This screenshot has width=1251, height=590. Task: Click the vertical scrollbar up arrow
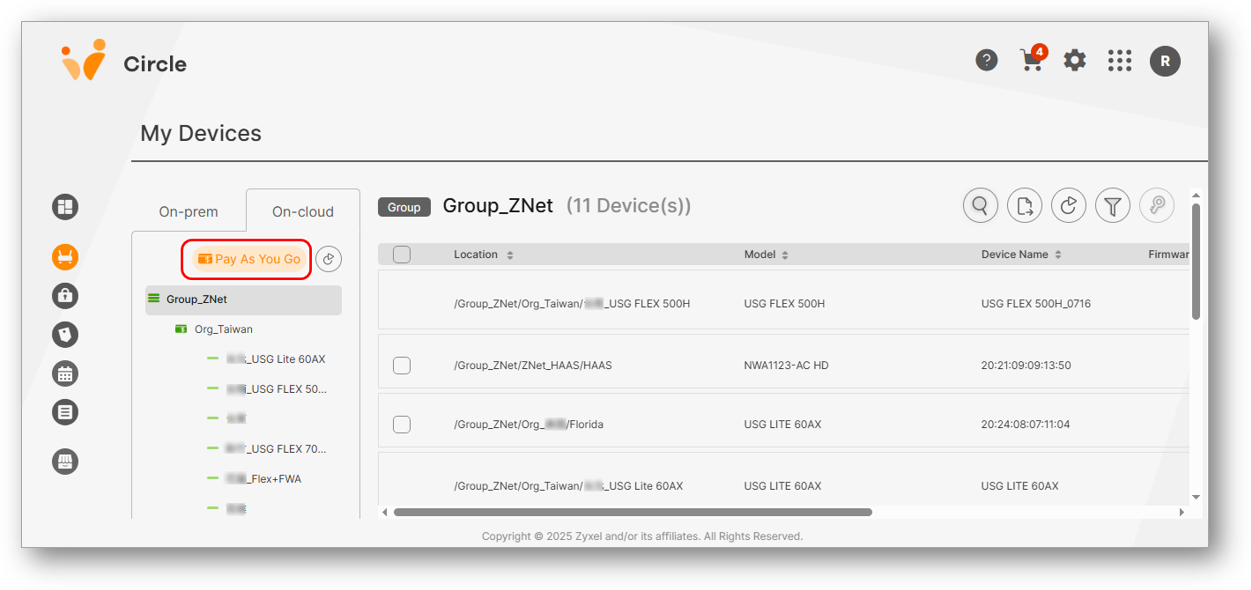pos(1196,196)
